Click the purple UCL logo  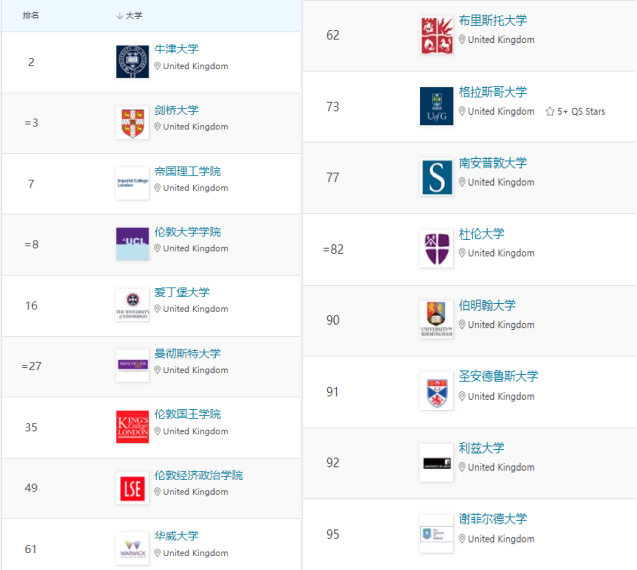[x=132, y=244]
